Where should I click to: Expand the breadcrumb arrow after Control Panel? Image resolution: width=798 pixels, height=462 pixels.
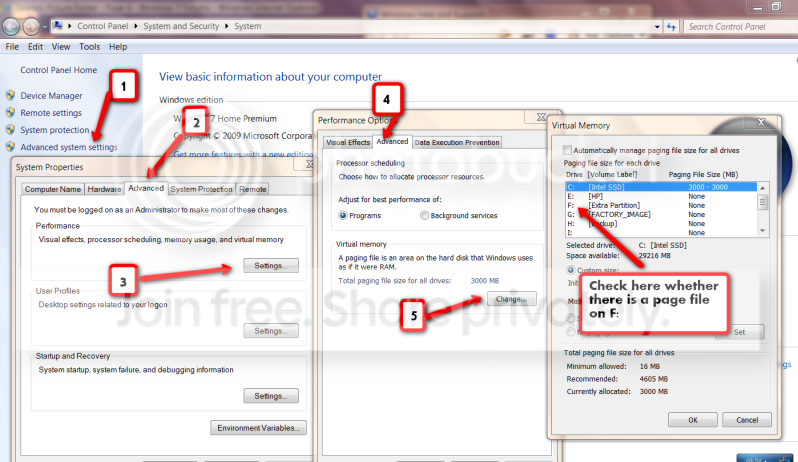pos(136,26)
